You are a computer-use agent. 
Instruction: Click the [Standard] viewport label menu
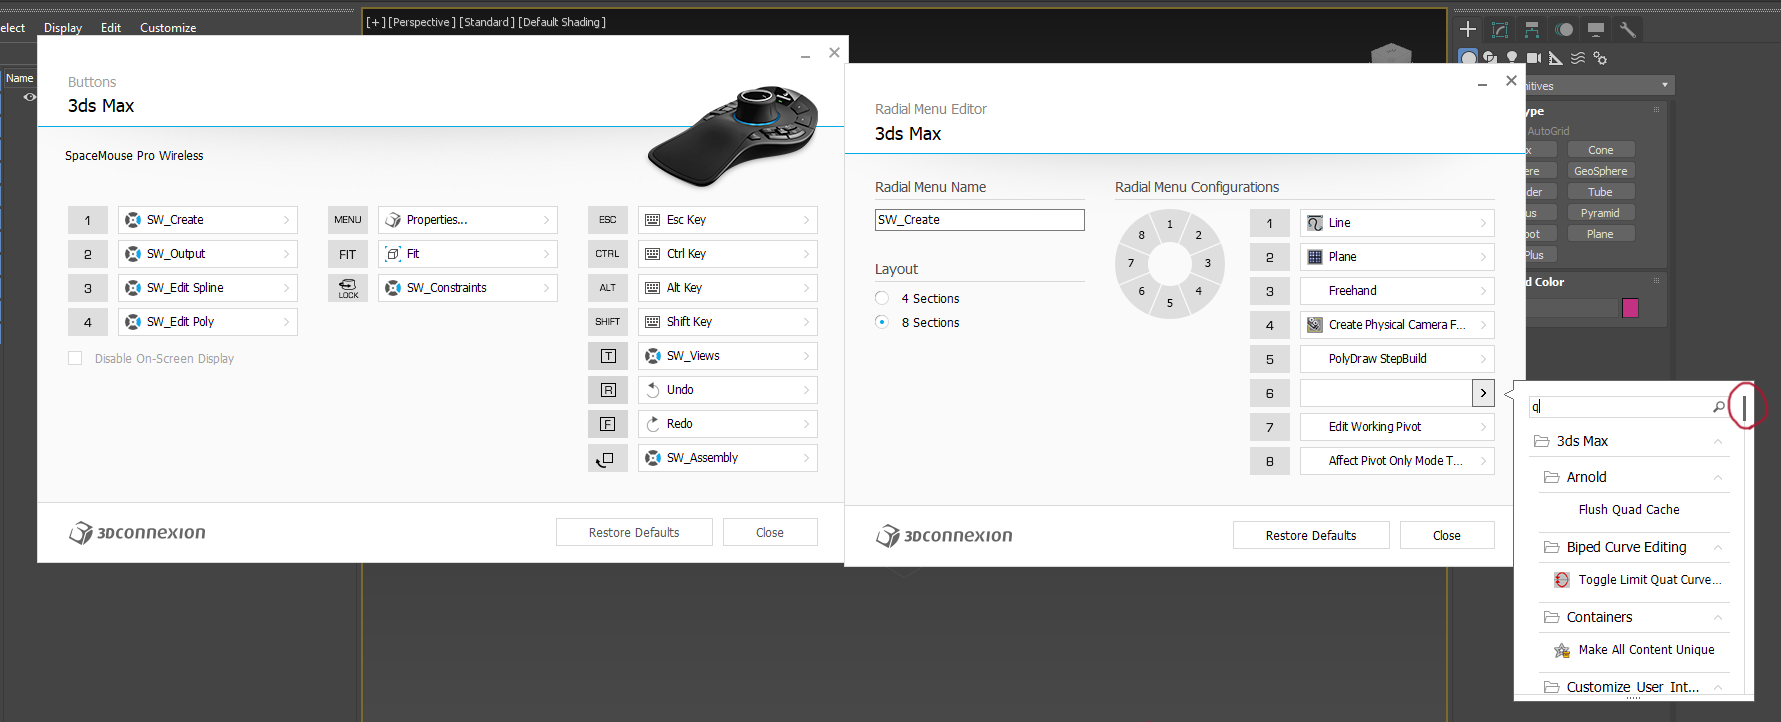pyautogui.click(x=486, y=22)
